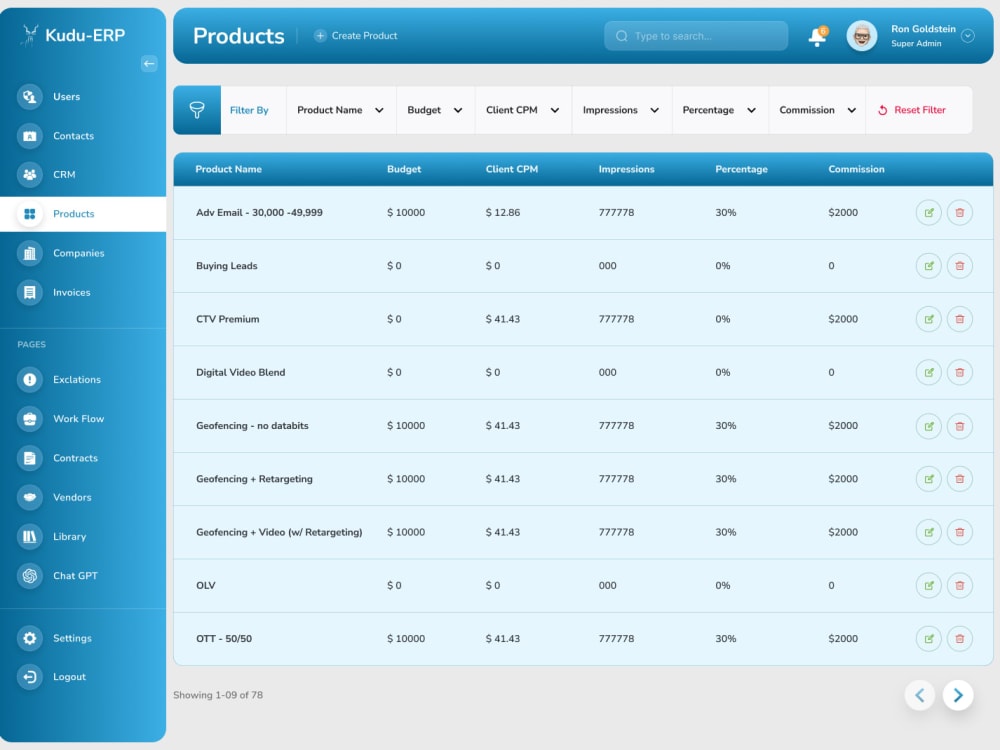The width and height of the screenshot is (1000, 750).
Task: Expand the Client CPM dropdown
Action: coord(522,110)
